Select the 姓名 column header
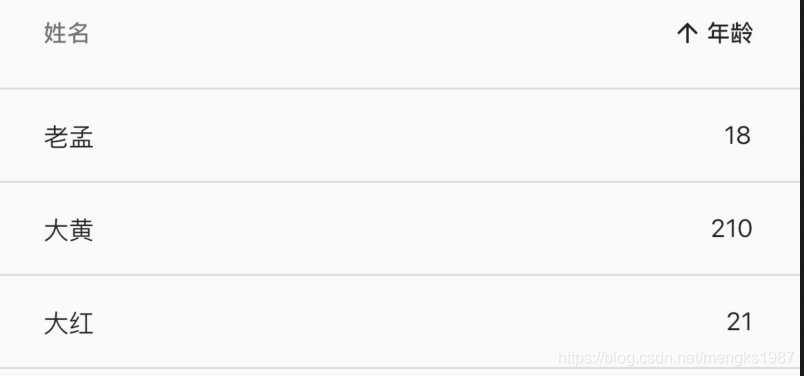The height and width of the screenshot is (376, 804). point(67,33)
